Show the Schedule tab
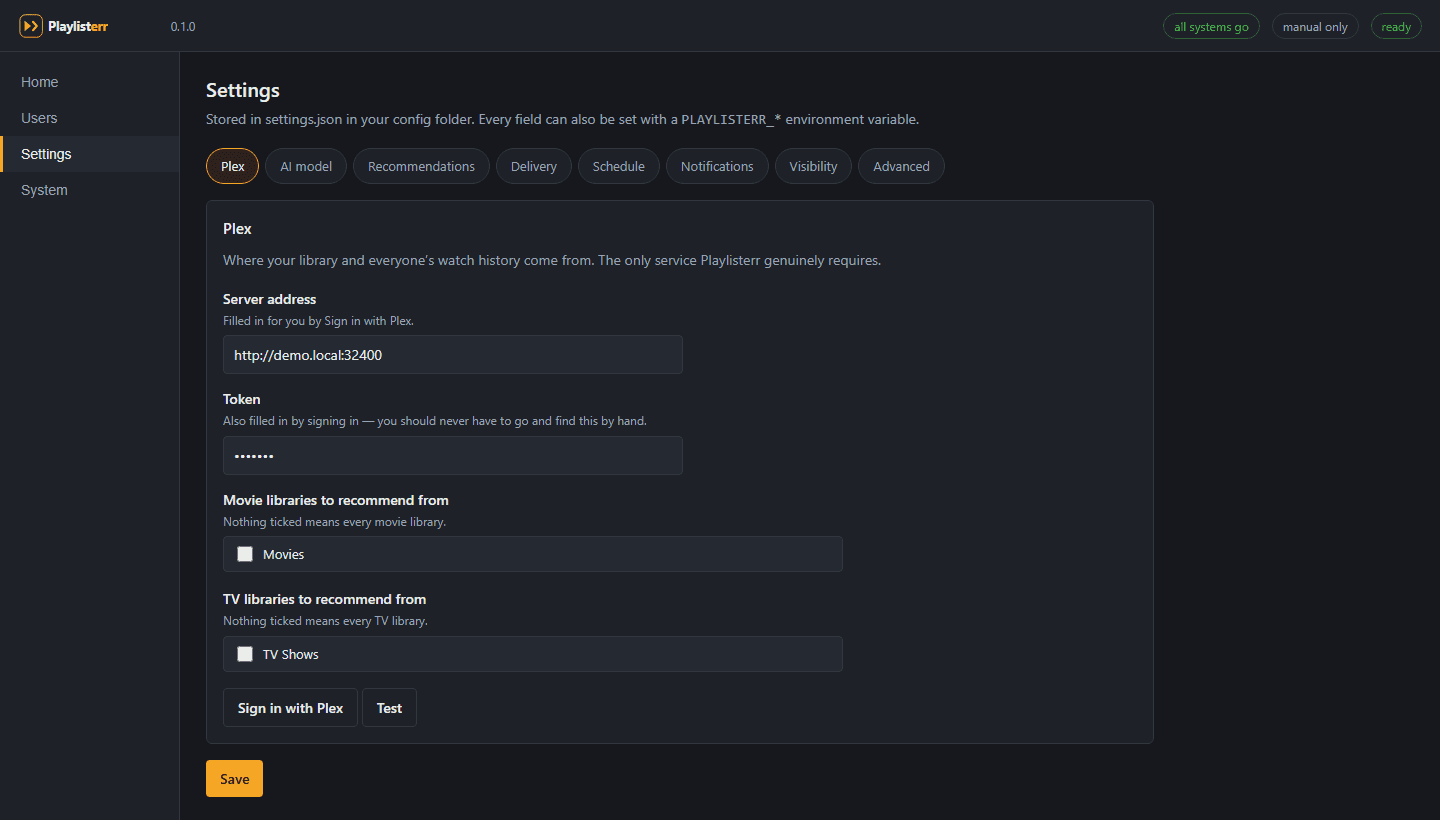Screen dimensions: 1440x820 (x=619, y=166)
